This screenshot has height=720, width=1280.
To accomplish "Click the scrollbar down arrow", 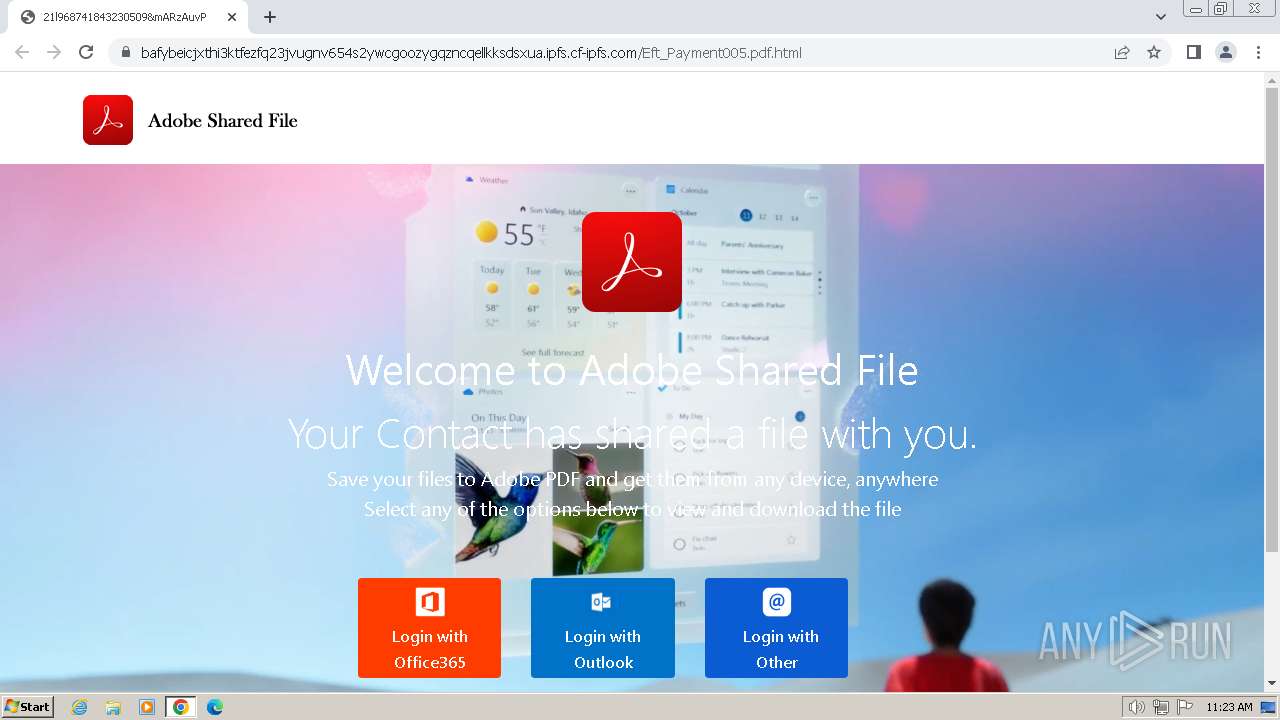I will coord(1272,684).
